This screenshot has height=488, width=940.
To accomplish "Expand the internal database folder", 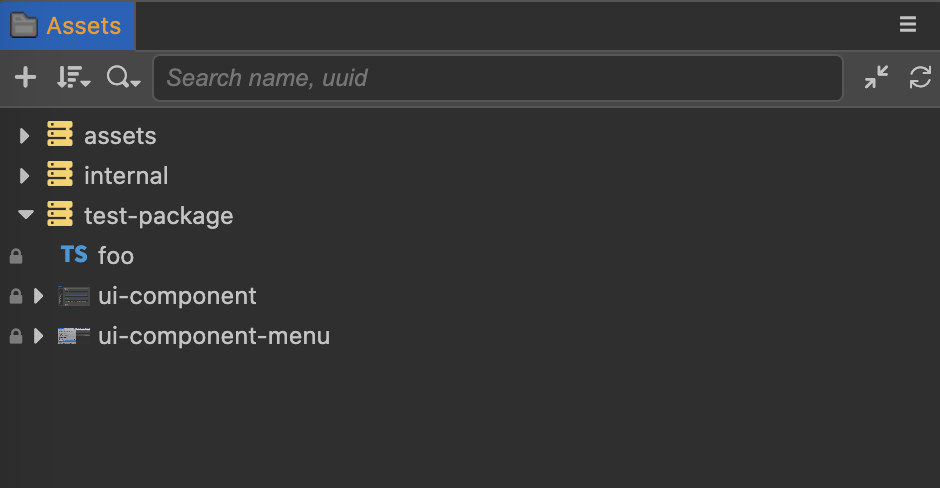I will [x=26, y=176].
